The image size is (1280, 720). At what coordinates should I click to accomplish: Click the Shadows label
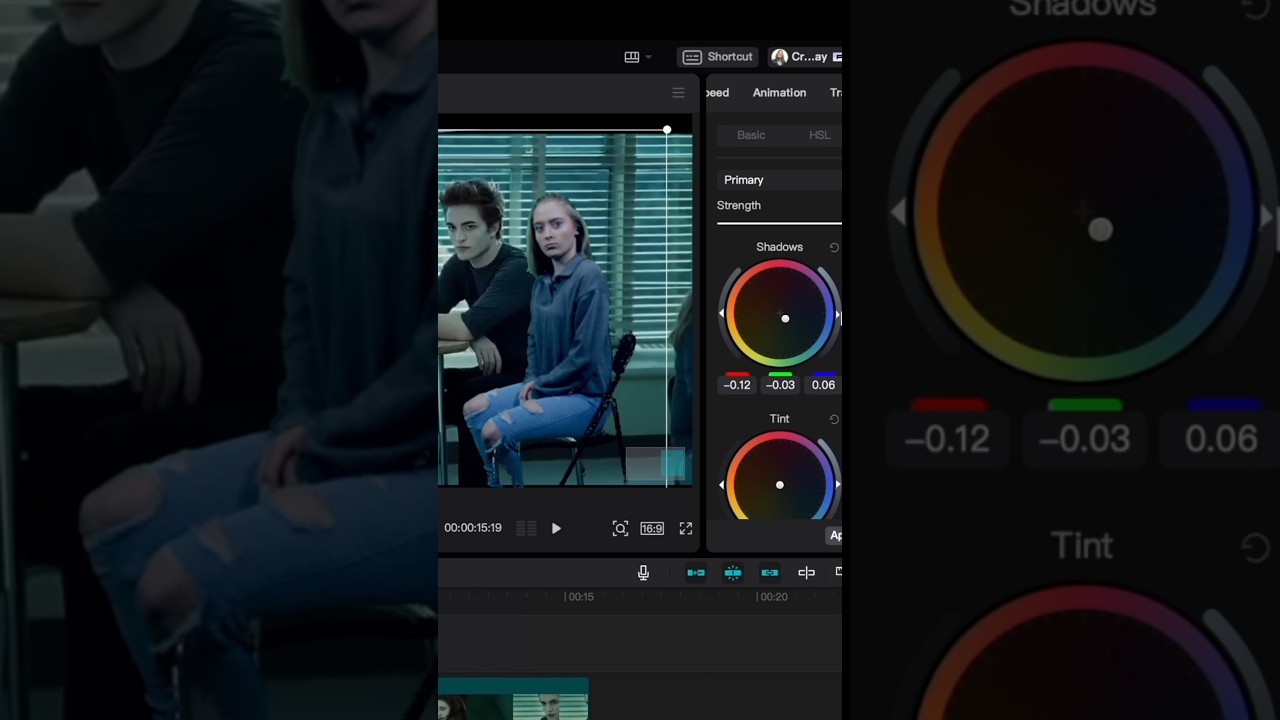point(779,247)
